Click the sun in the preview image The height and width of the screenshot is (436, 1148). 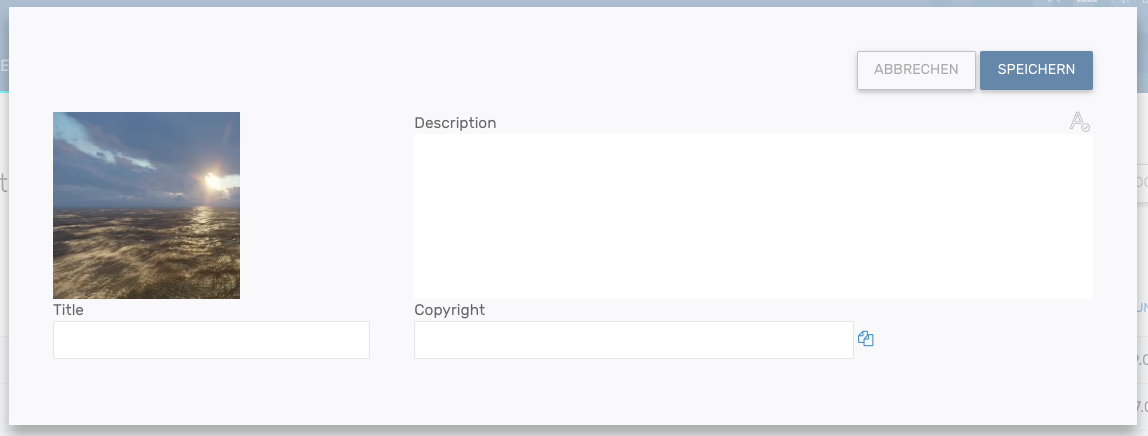(x=211, y=182)
